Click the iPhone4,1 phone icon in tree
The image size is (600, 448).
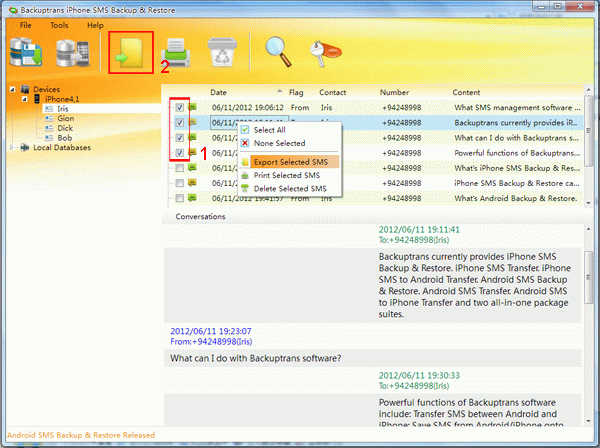click(37, 99)
